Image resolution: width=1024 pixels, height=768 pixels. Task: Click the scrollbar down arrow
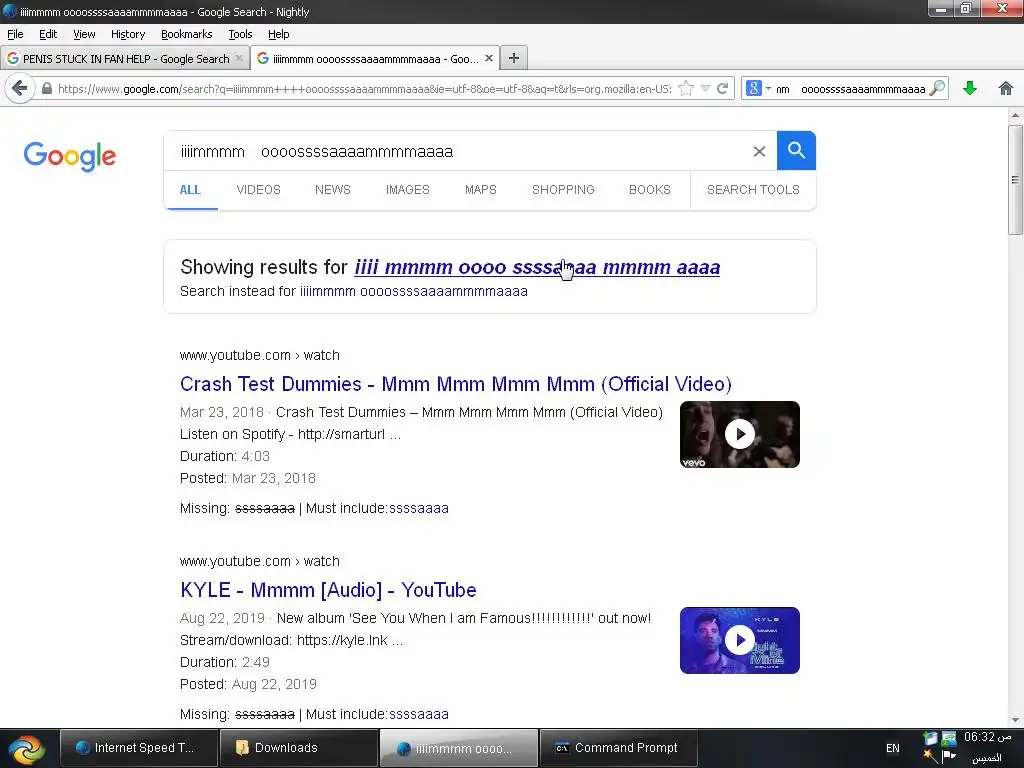(1015, 720)
